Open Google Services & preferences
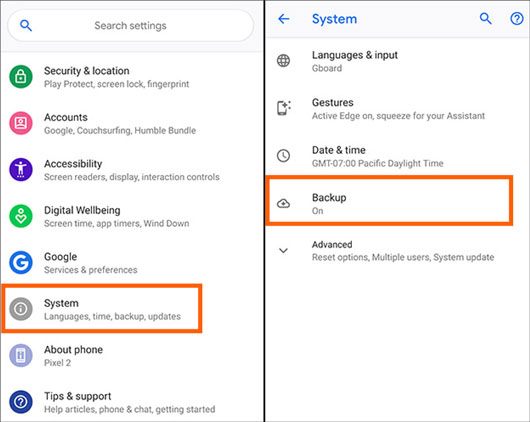 coord(132,262)
